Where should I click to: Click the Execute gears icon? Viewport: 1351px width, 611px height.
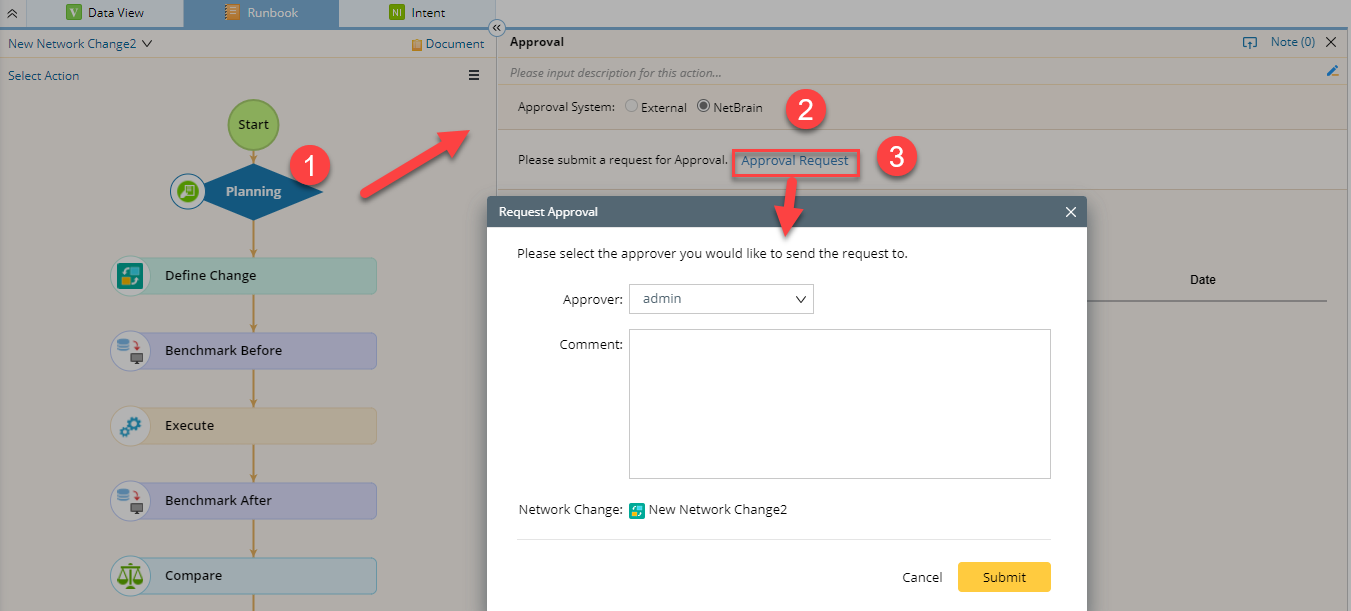click(x=129, y=426)
